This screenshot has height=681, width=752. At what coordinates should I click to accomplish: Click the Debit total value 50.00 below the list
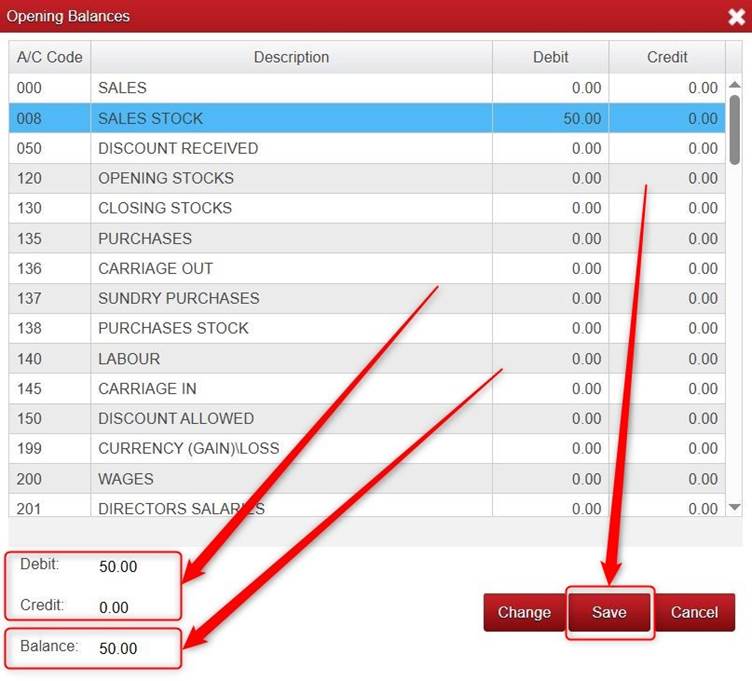coord(118,567)
